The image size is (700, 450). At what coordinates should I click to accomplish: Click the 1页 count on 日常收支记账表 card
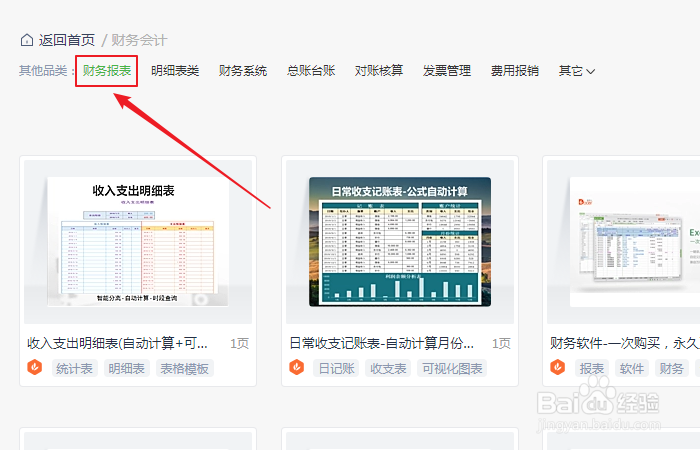click(501, 343)
